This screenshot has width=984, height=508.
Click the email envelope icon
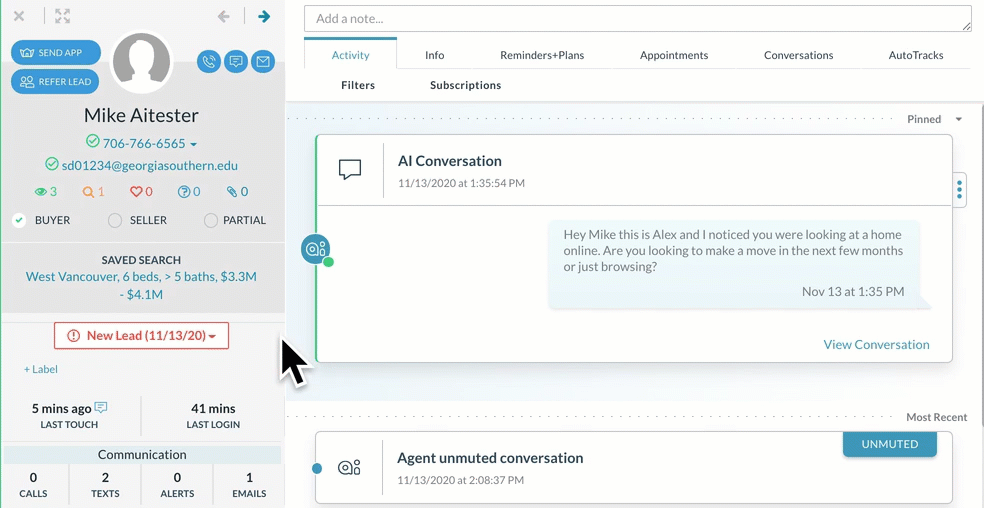[x=263, y=62]
